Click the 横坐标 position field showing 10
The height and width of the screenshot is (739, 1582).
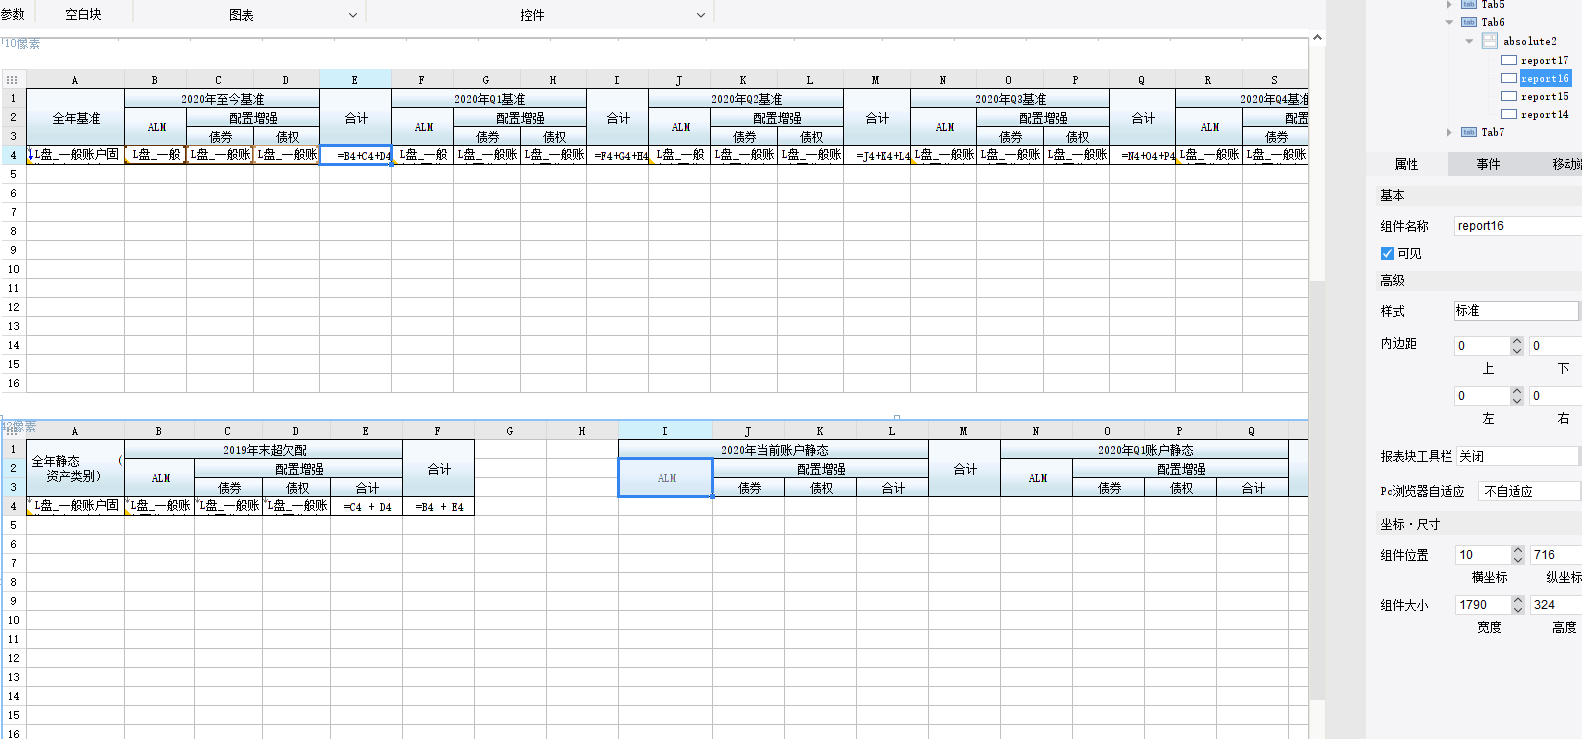point(1483,555)
